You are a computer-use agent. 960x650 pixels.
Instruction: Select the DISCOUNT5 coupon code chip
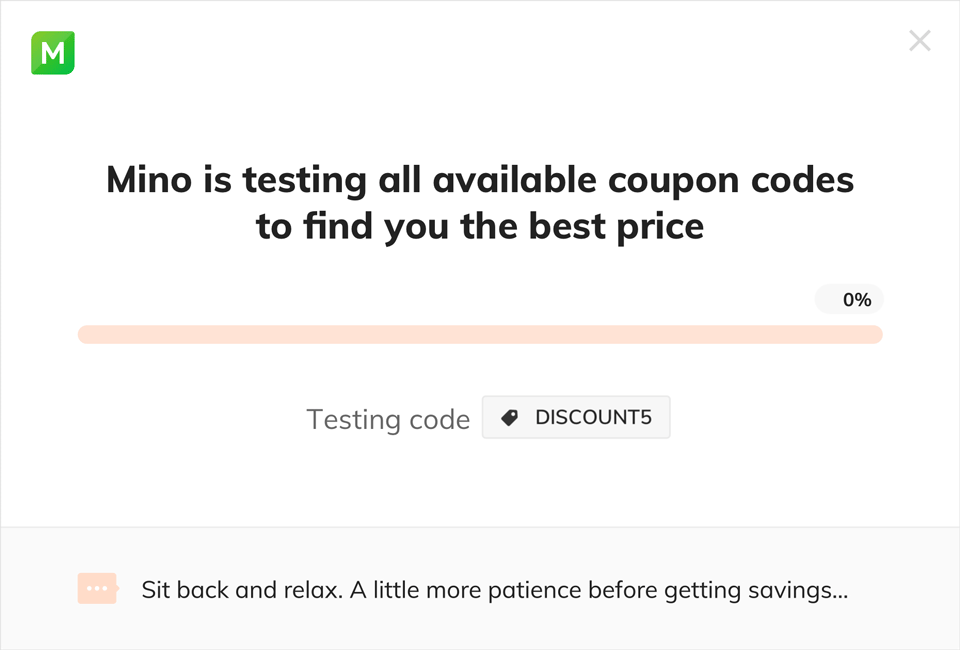[x=576, y=417]
